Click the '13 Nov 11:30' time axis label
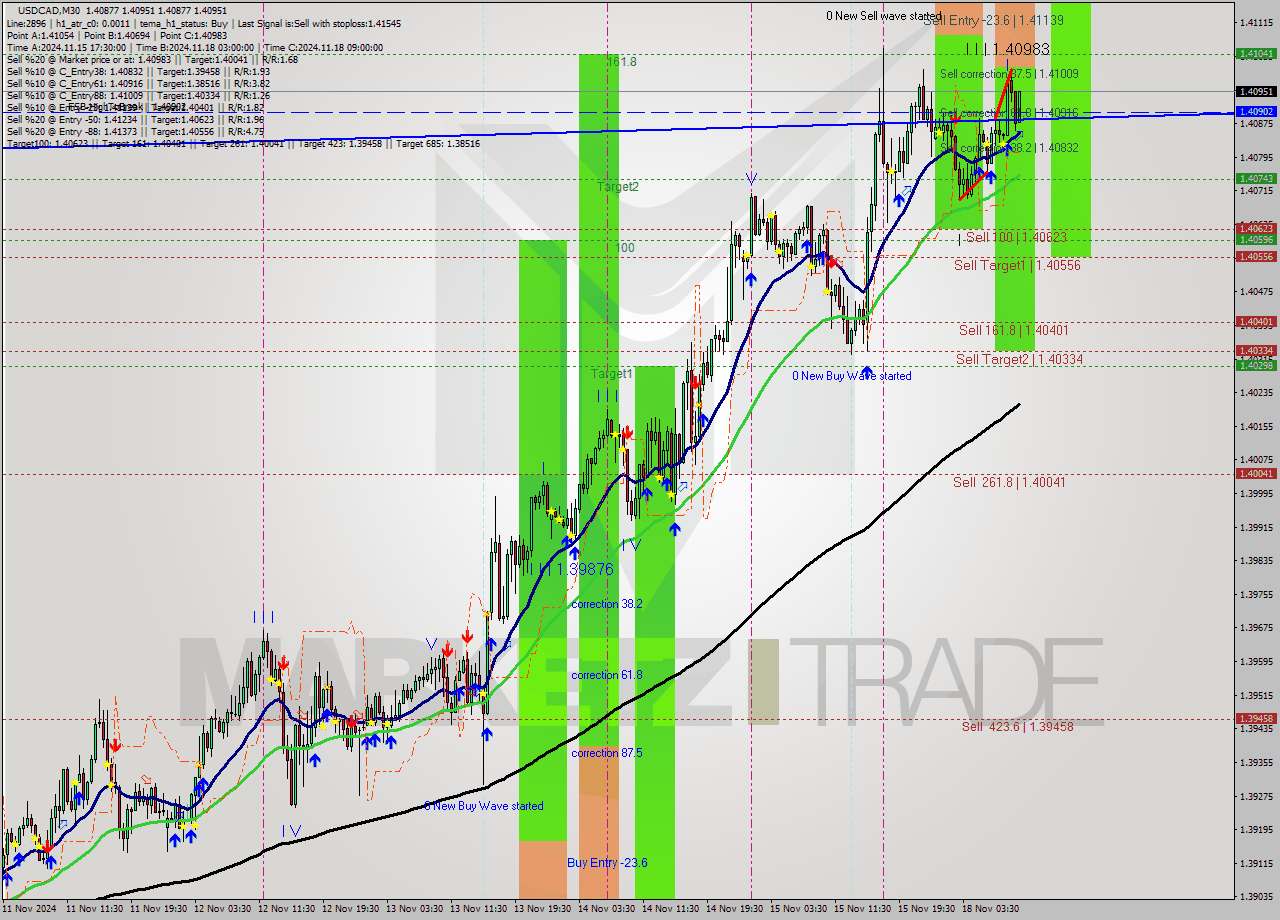1280x920 pixels. point(478,909)
